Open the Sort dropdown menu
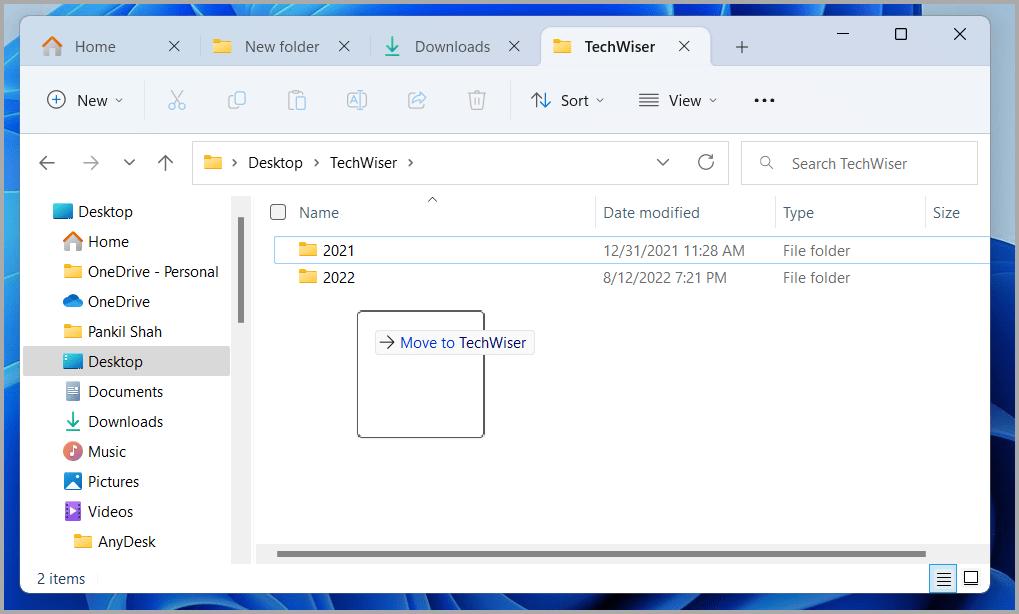 pos(568,100)
